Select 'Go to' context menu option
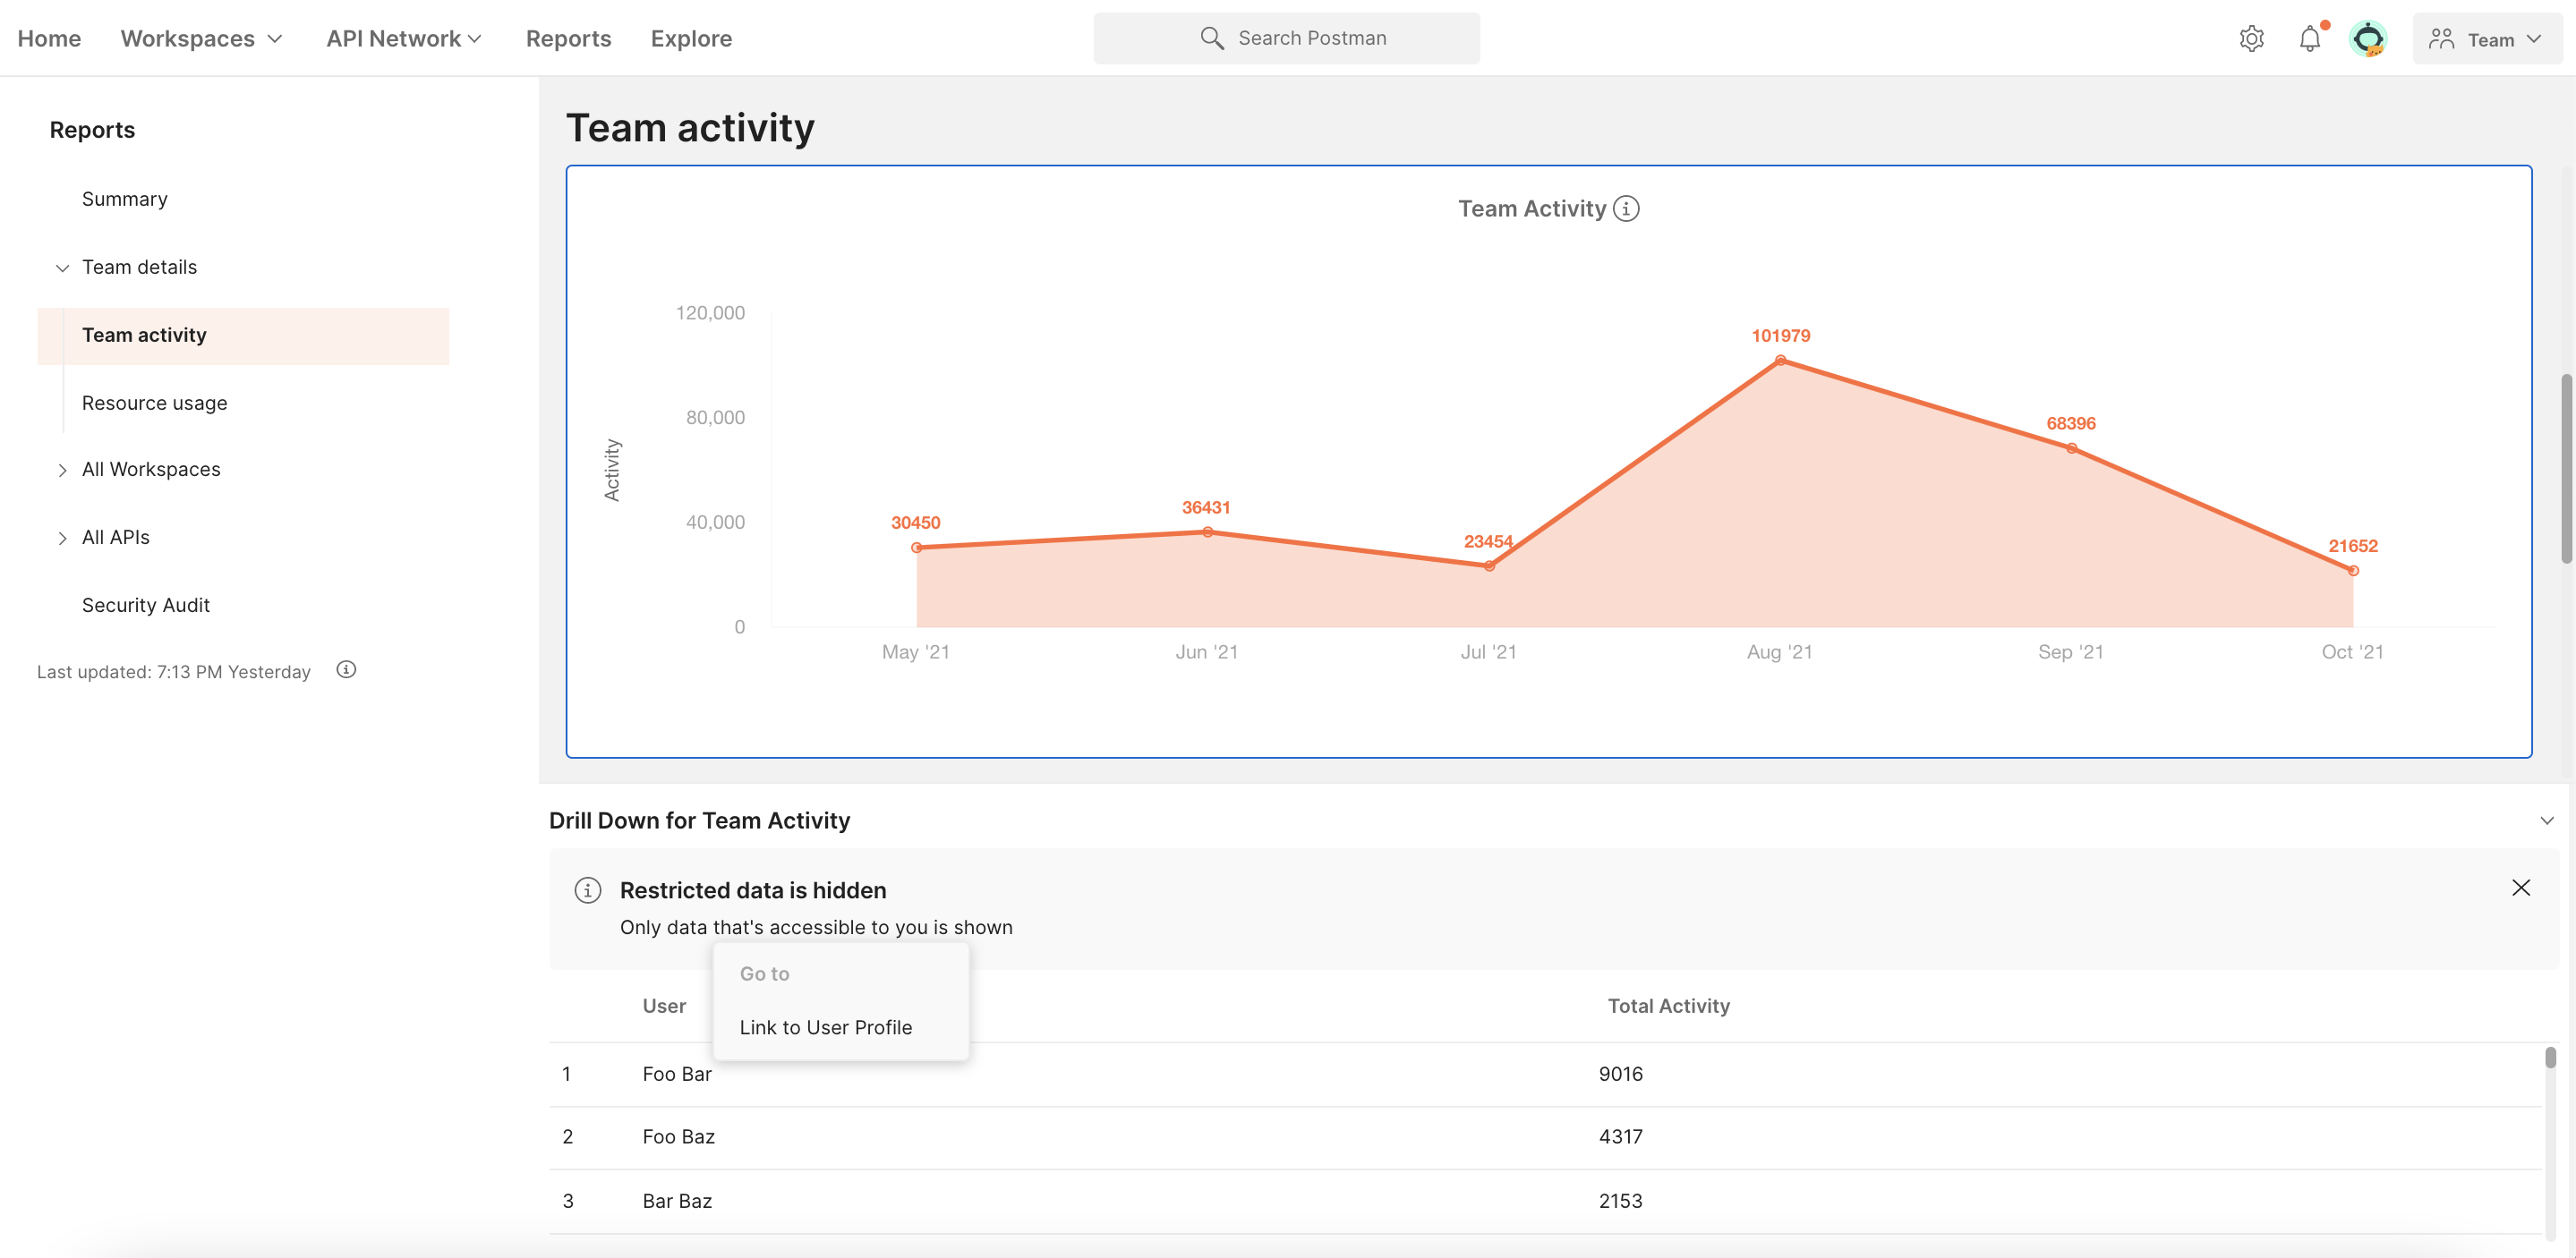 click(x=765, y=973)
